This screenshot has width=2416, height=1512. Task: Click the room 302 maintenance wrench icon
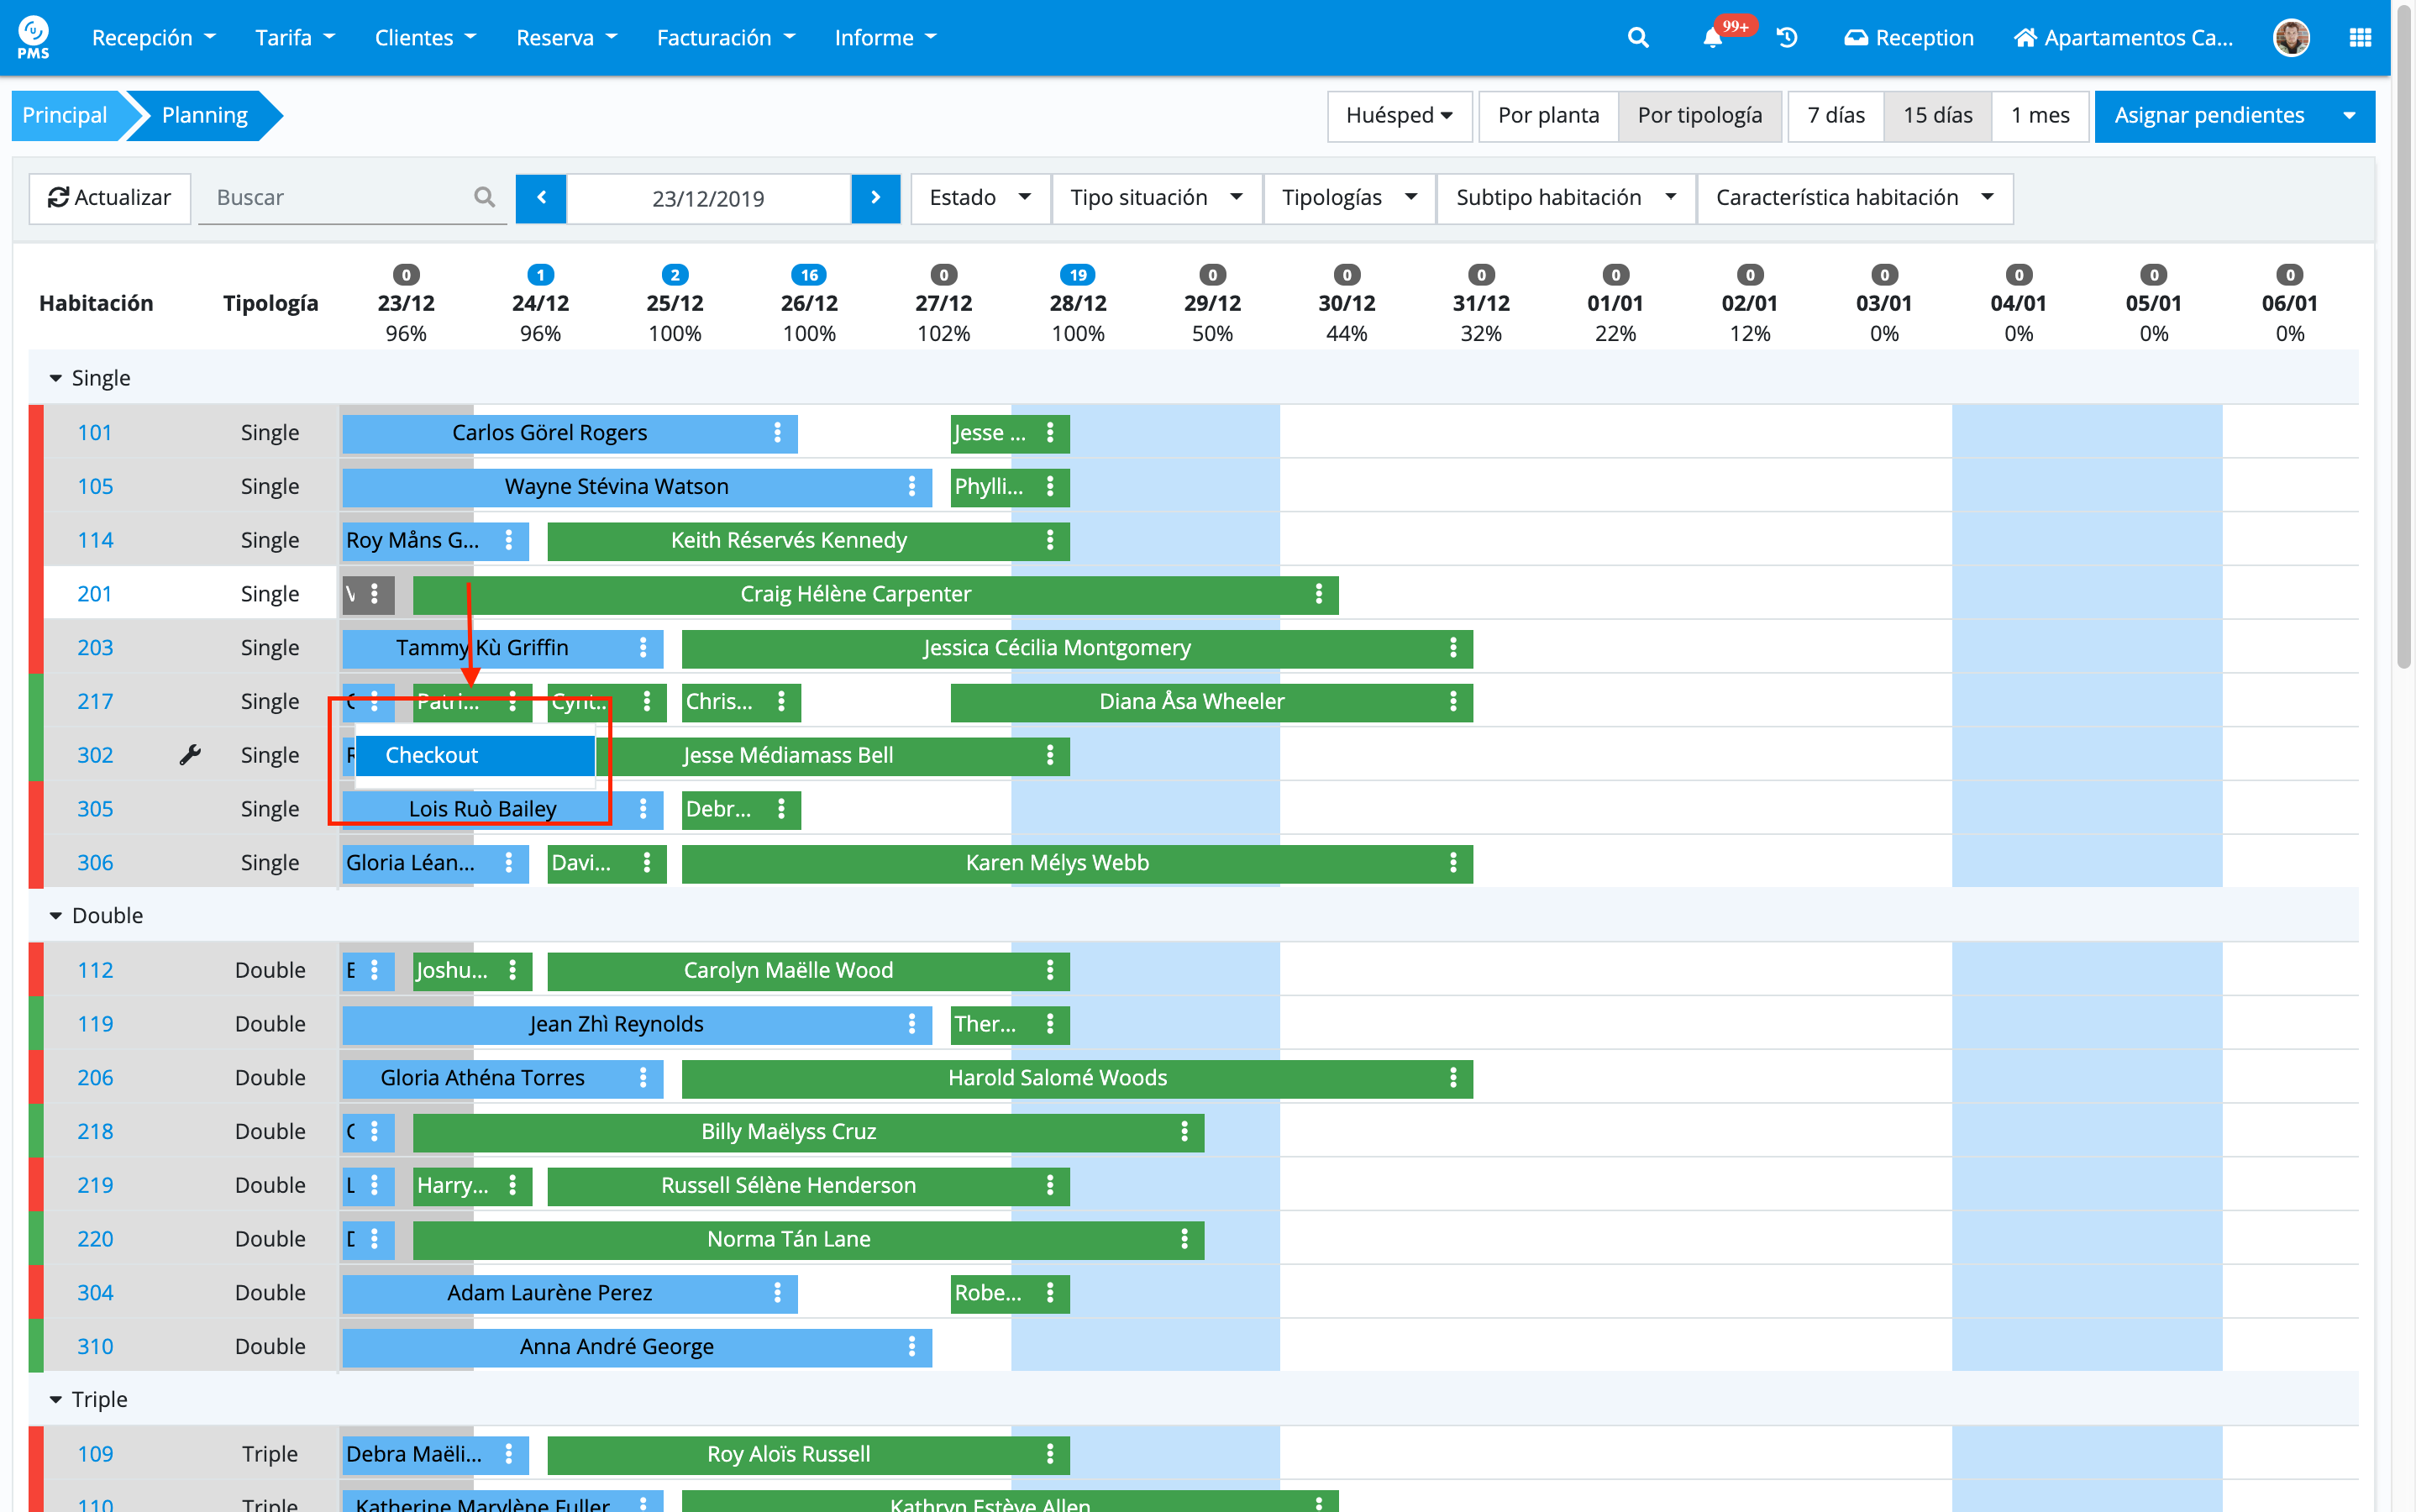click(x=190, y=755)
